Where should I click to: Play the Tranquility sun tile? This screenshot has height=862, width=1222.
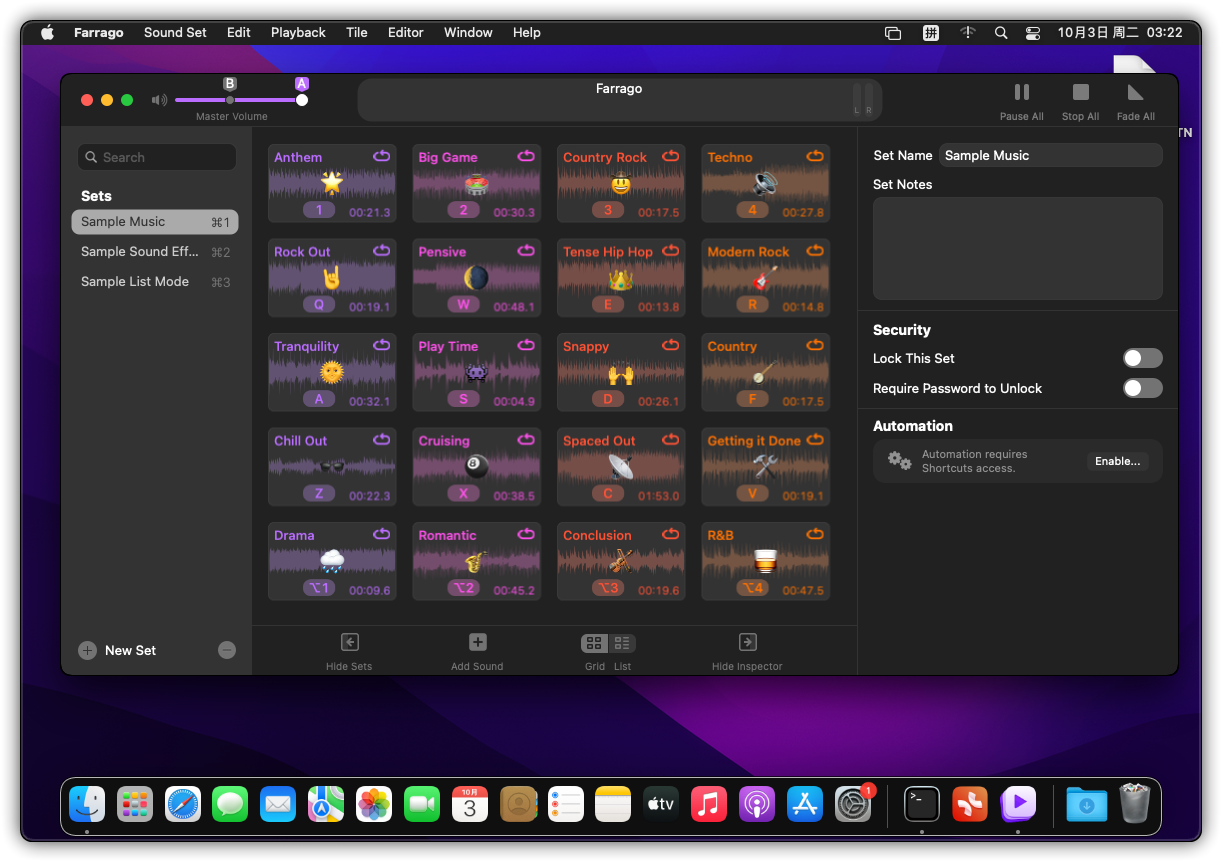pos(332,372)
